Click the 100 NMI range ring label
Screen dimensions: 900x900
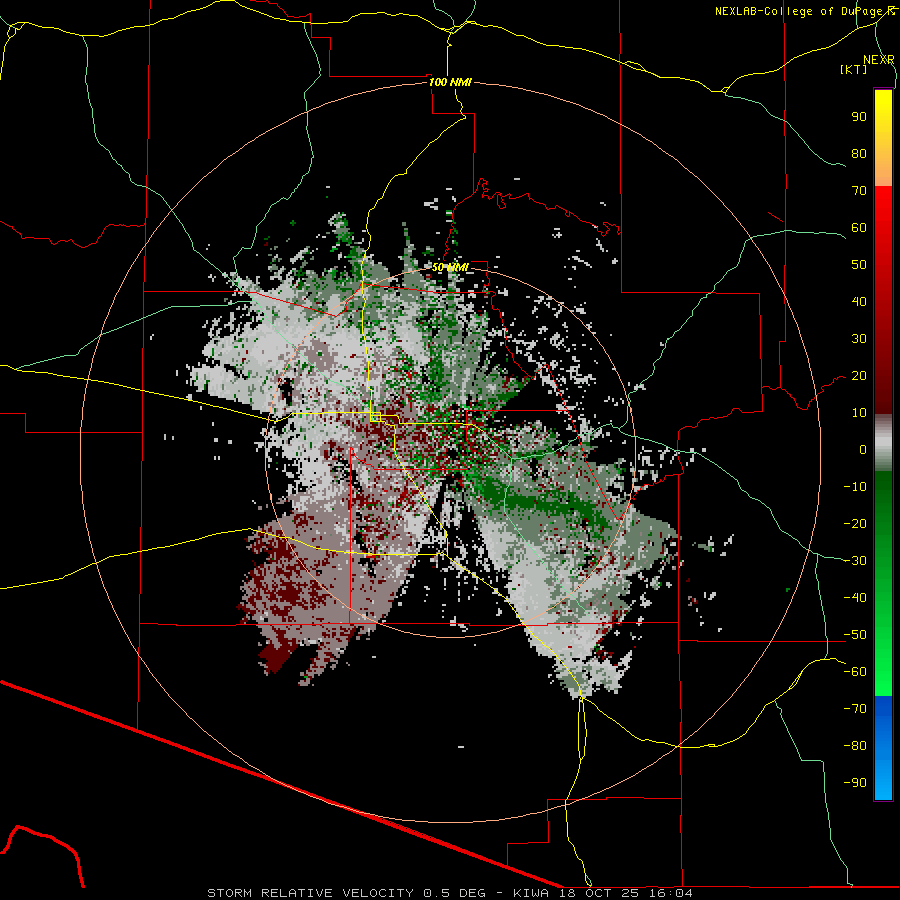point(450,82)
